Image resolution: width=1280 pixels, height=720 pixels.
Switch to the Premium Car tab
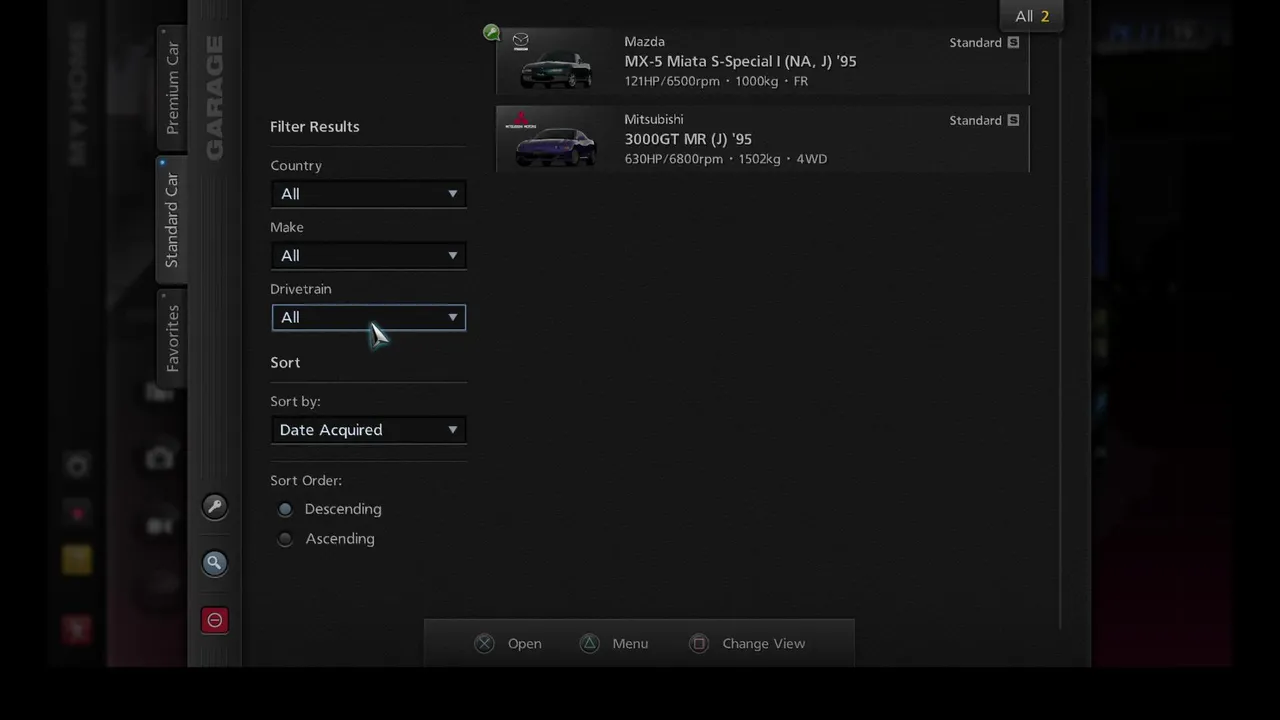coord(172,87)
